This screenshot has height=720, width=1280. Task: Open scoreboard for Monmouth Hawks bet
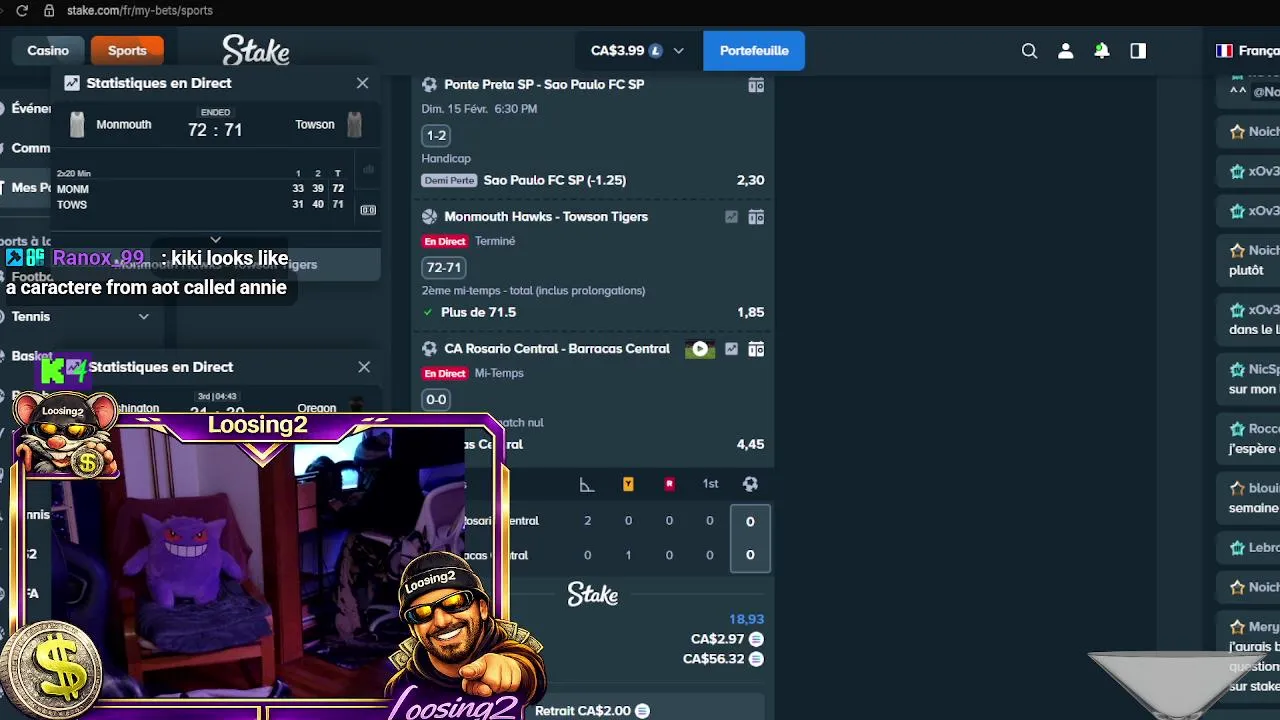pyautogui.click(x=756, y=217)
